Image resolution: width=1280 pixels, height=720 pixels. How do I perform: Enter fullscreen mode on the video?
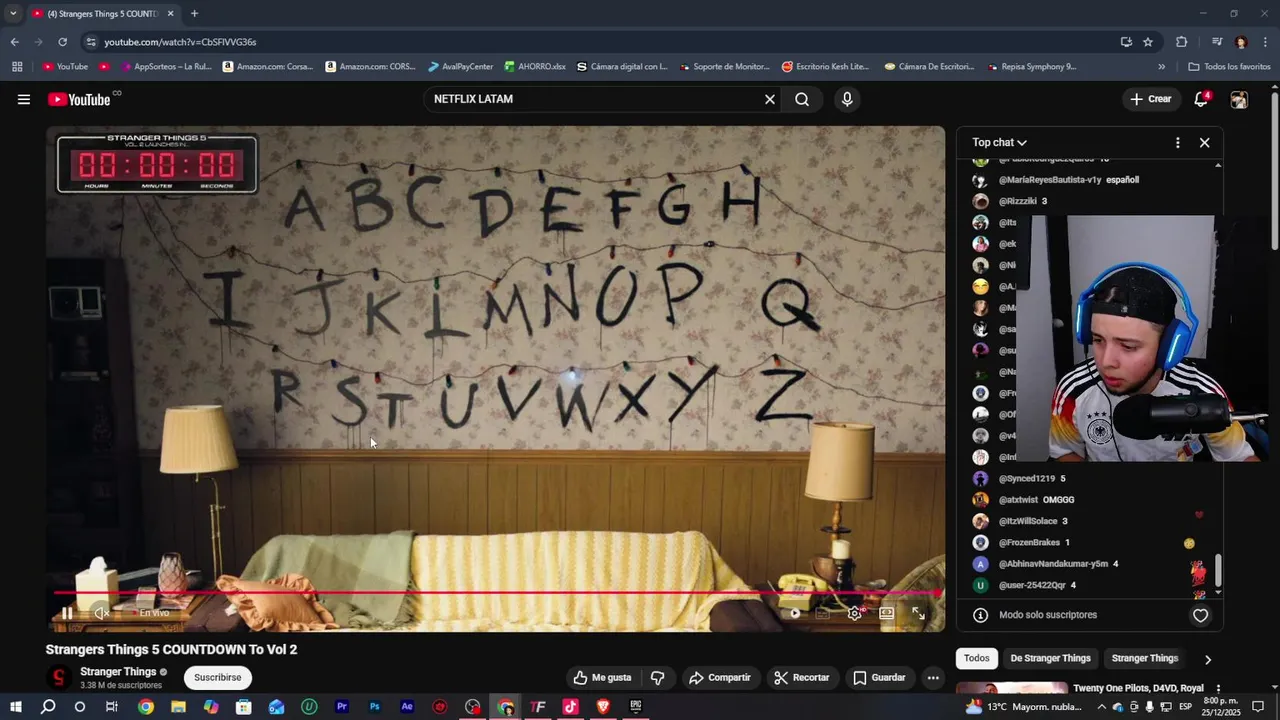(918, 613)
